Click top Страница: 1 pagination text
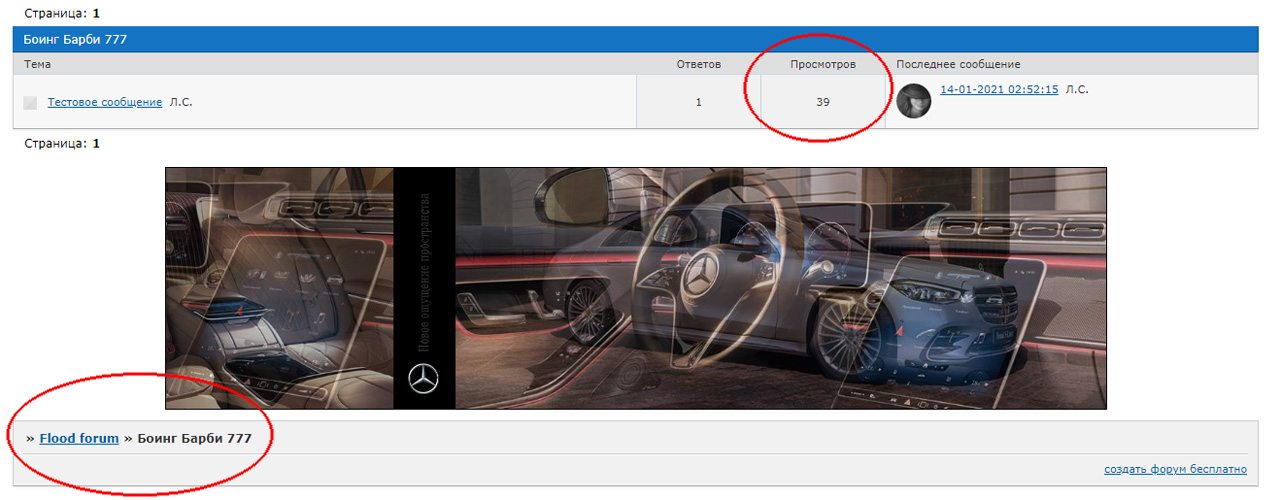The image size is (1280, 500). point(62,14)
